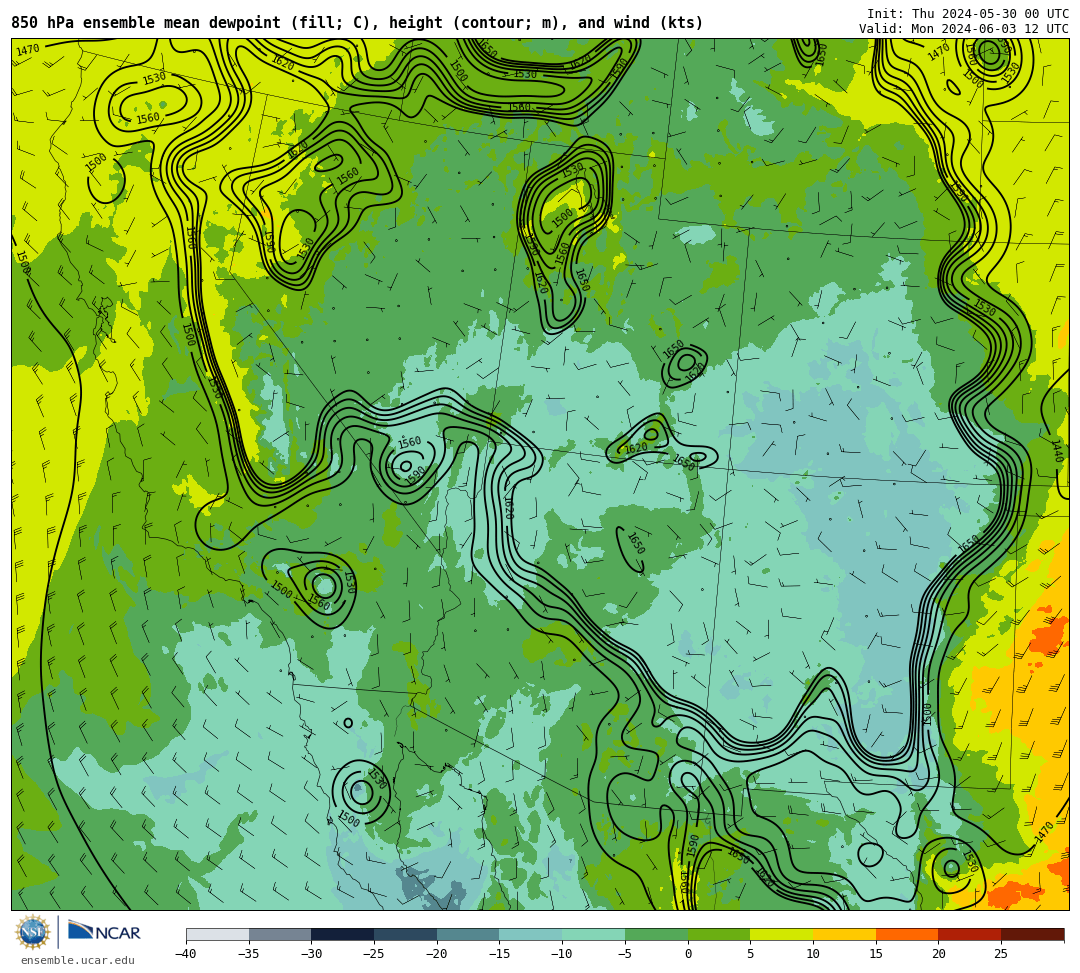Click the -25 to -20 dark teal swatch
Image resolution: width=1080 pixels, height=973 pixels.
coord(406,934)
